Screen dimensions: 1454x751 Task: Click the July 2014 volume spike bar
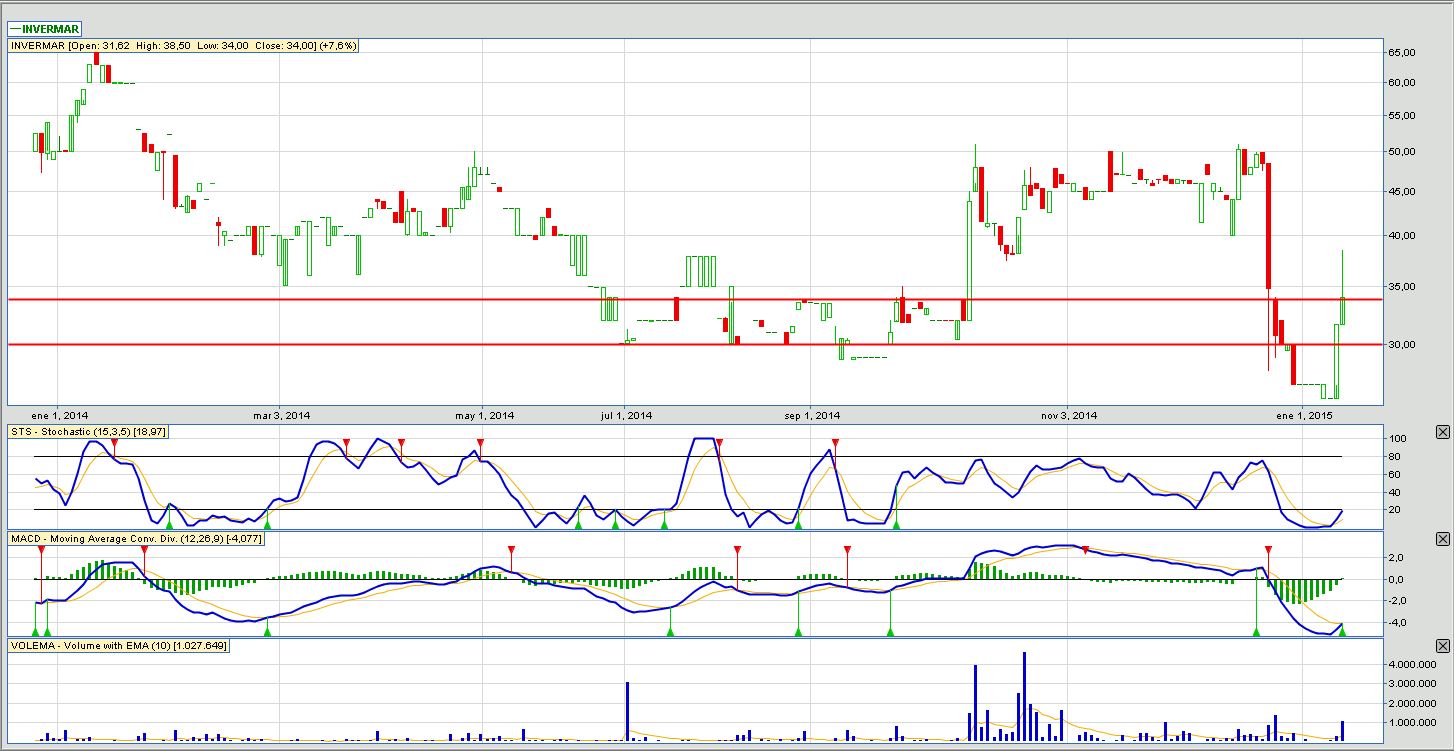point(627,711)
